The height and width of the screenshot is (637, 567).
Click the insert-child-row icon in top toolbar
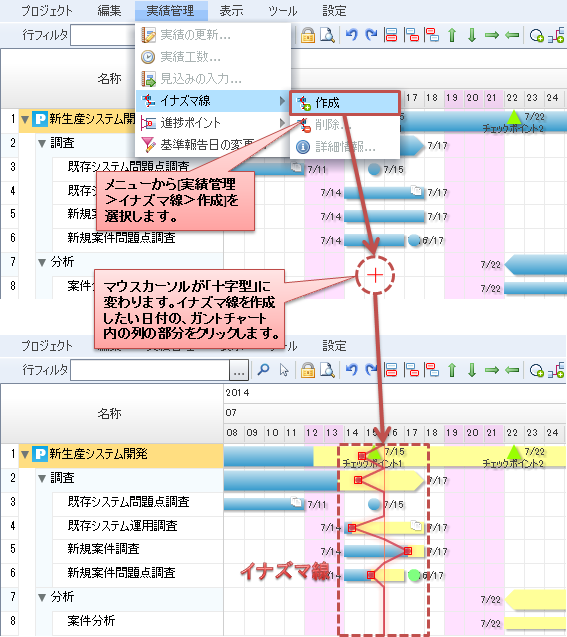(412, 35)
